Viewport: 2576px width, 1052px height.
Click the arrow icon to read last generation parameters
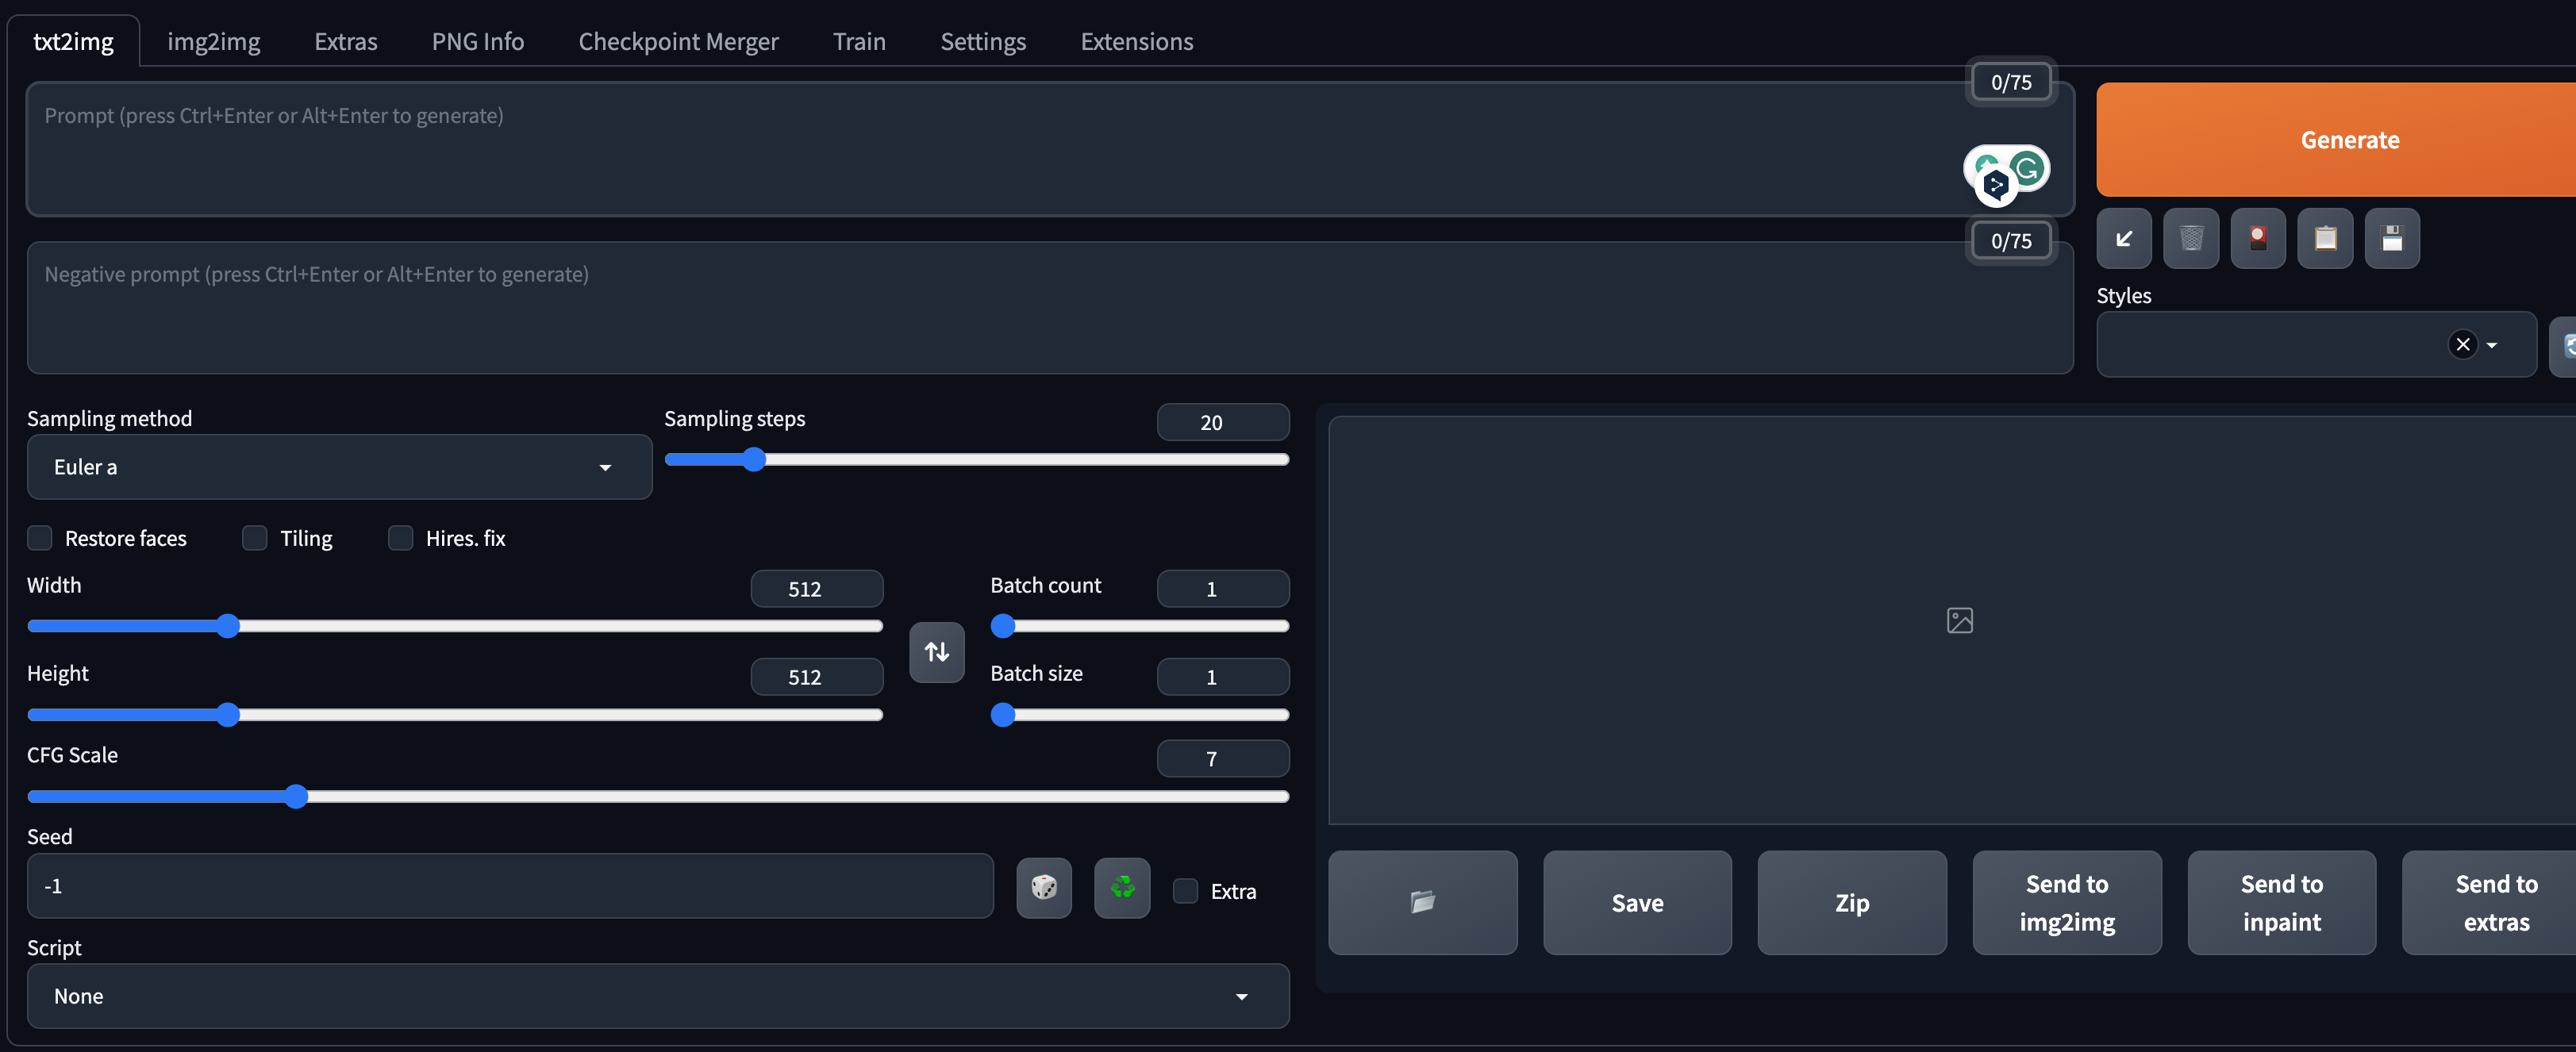[x=2123, y=238]
